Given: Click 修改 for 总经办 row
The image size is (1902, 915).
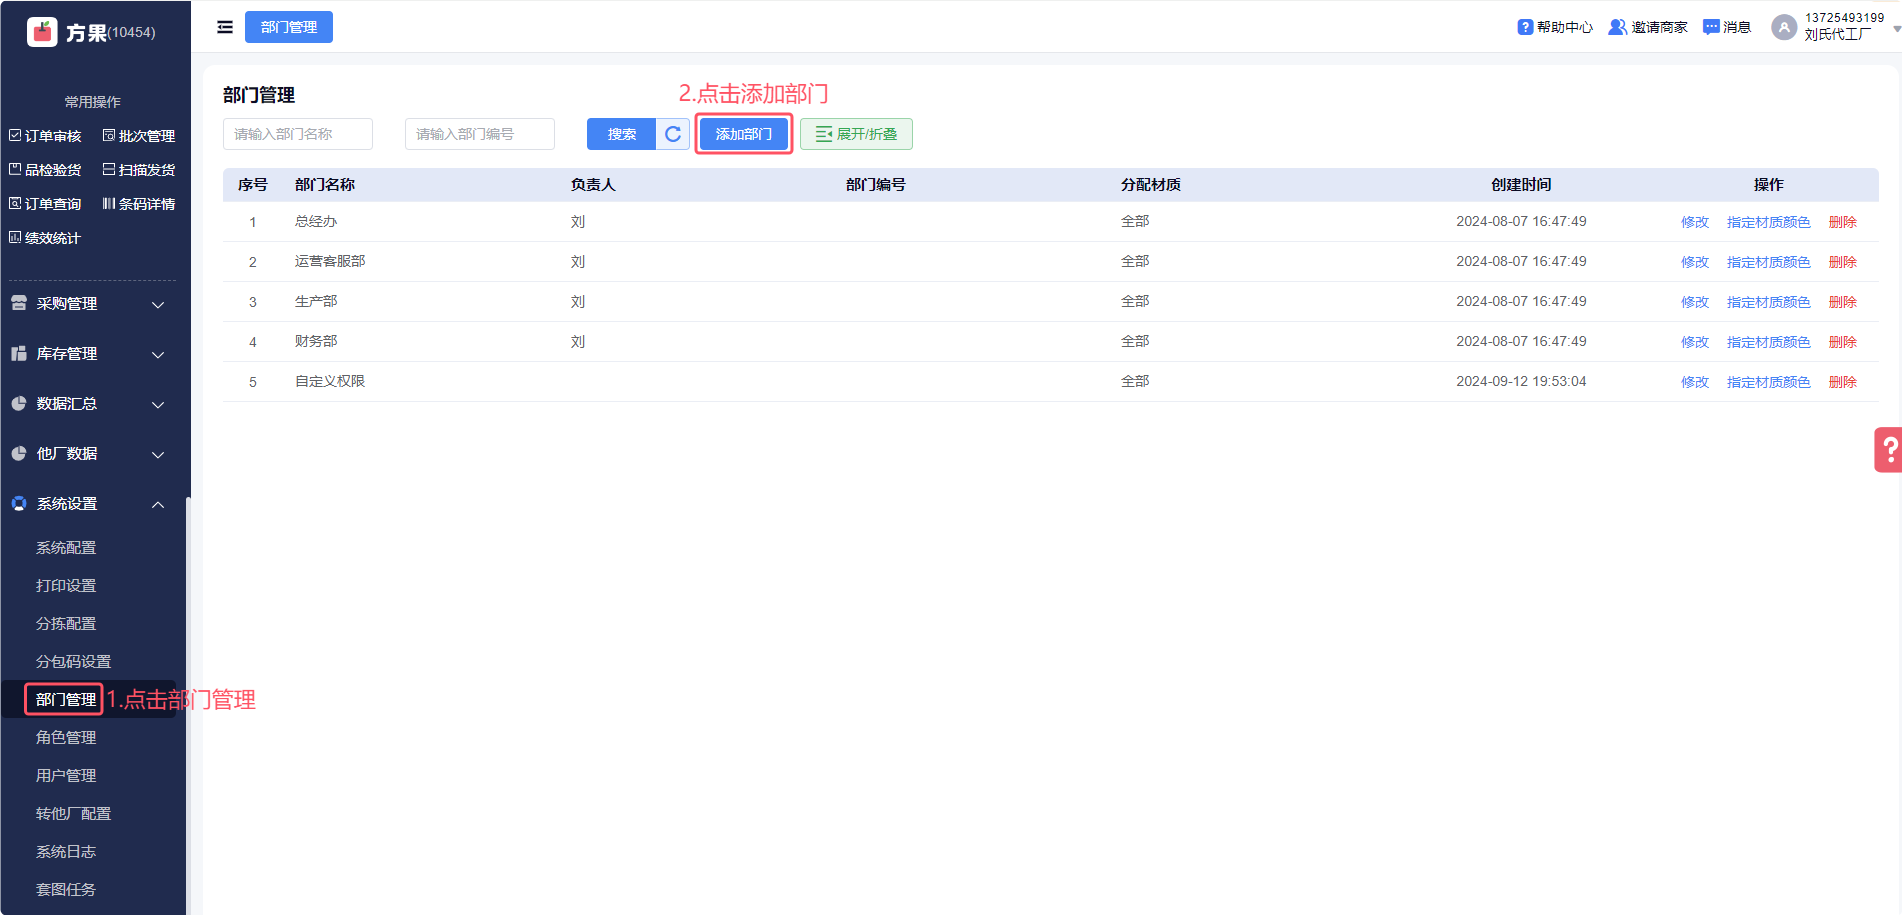Looking at the screenshot, I should 1695,222.
